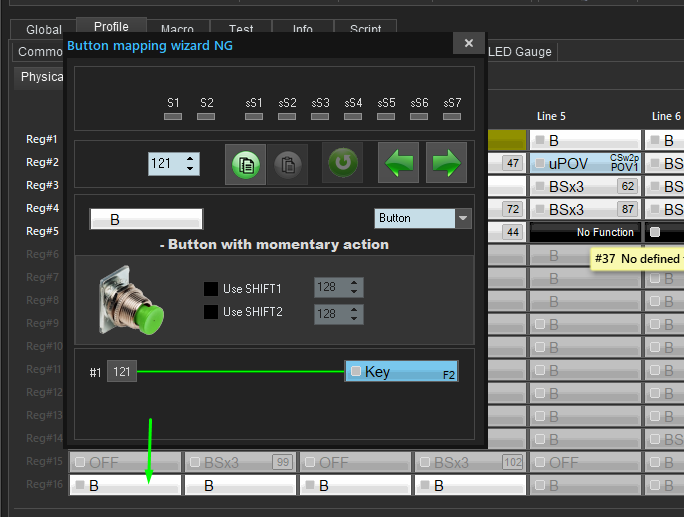Adjust the SHIFT1 value 128 spinner
Image resolution: width=684 pixels, height=517 pixels.
[x=353, y=288]
